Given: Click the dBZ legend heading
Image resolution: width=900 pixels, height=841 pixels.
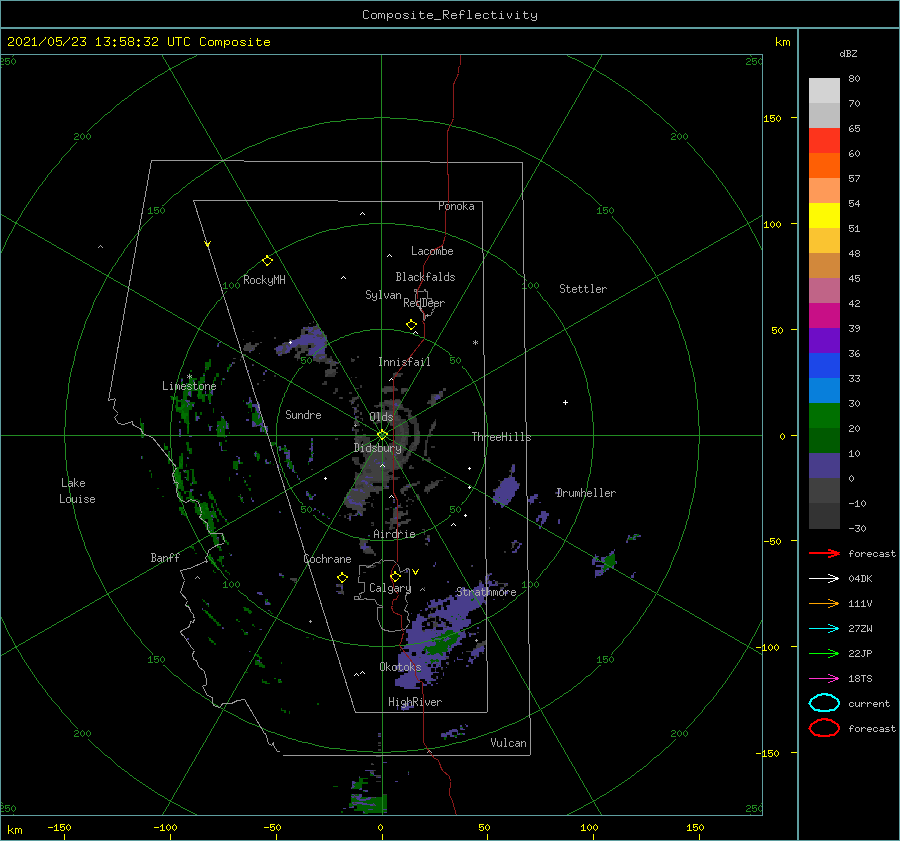Looking at the screenshot, I should click(848, 54).
